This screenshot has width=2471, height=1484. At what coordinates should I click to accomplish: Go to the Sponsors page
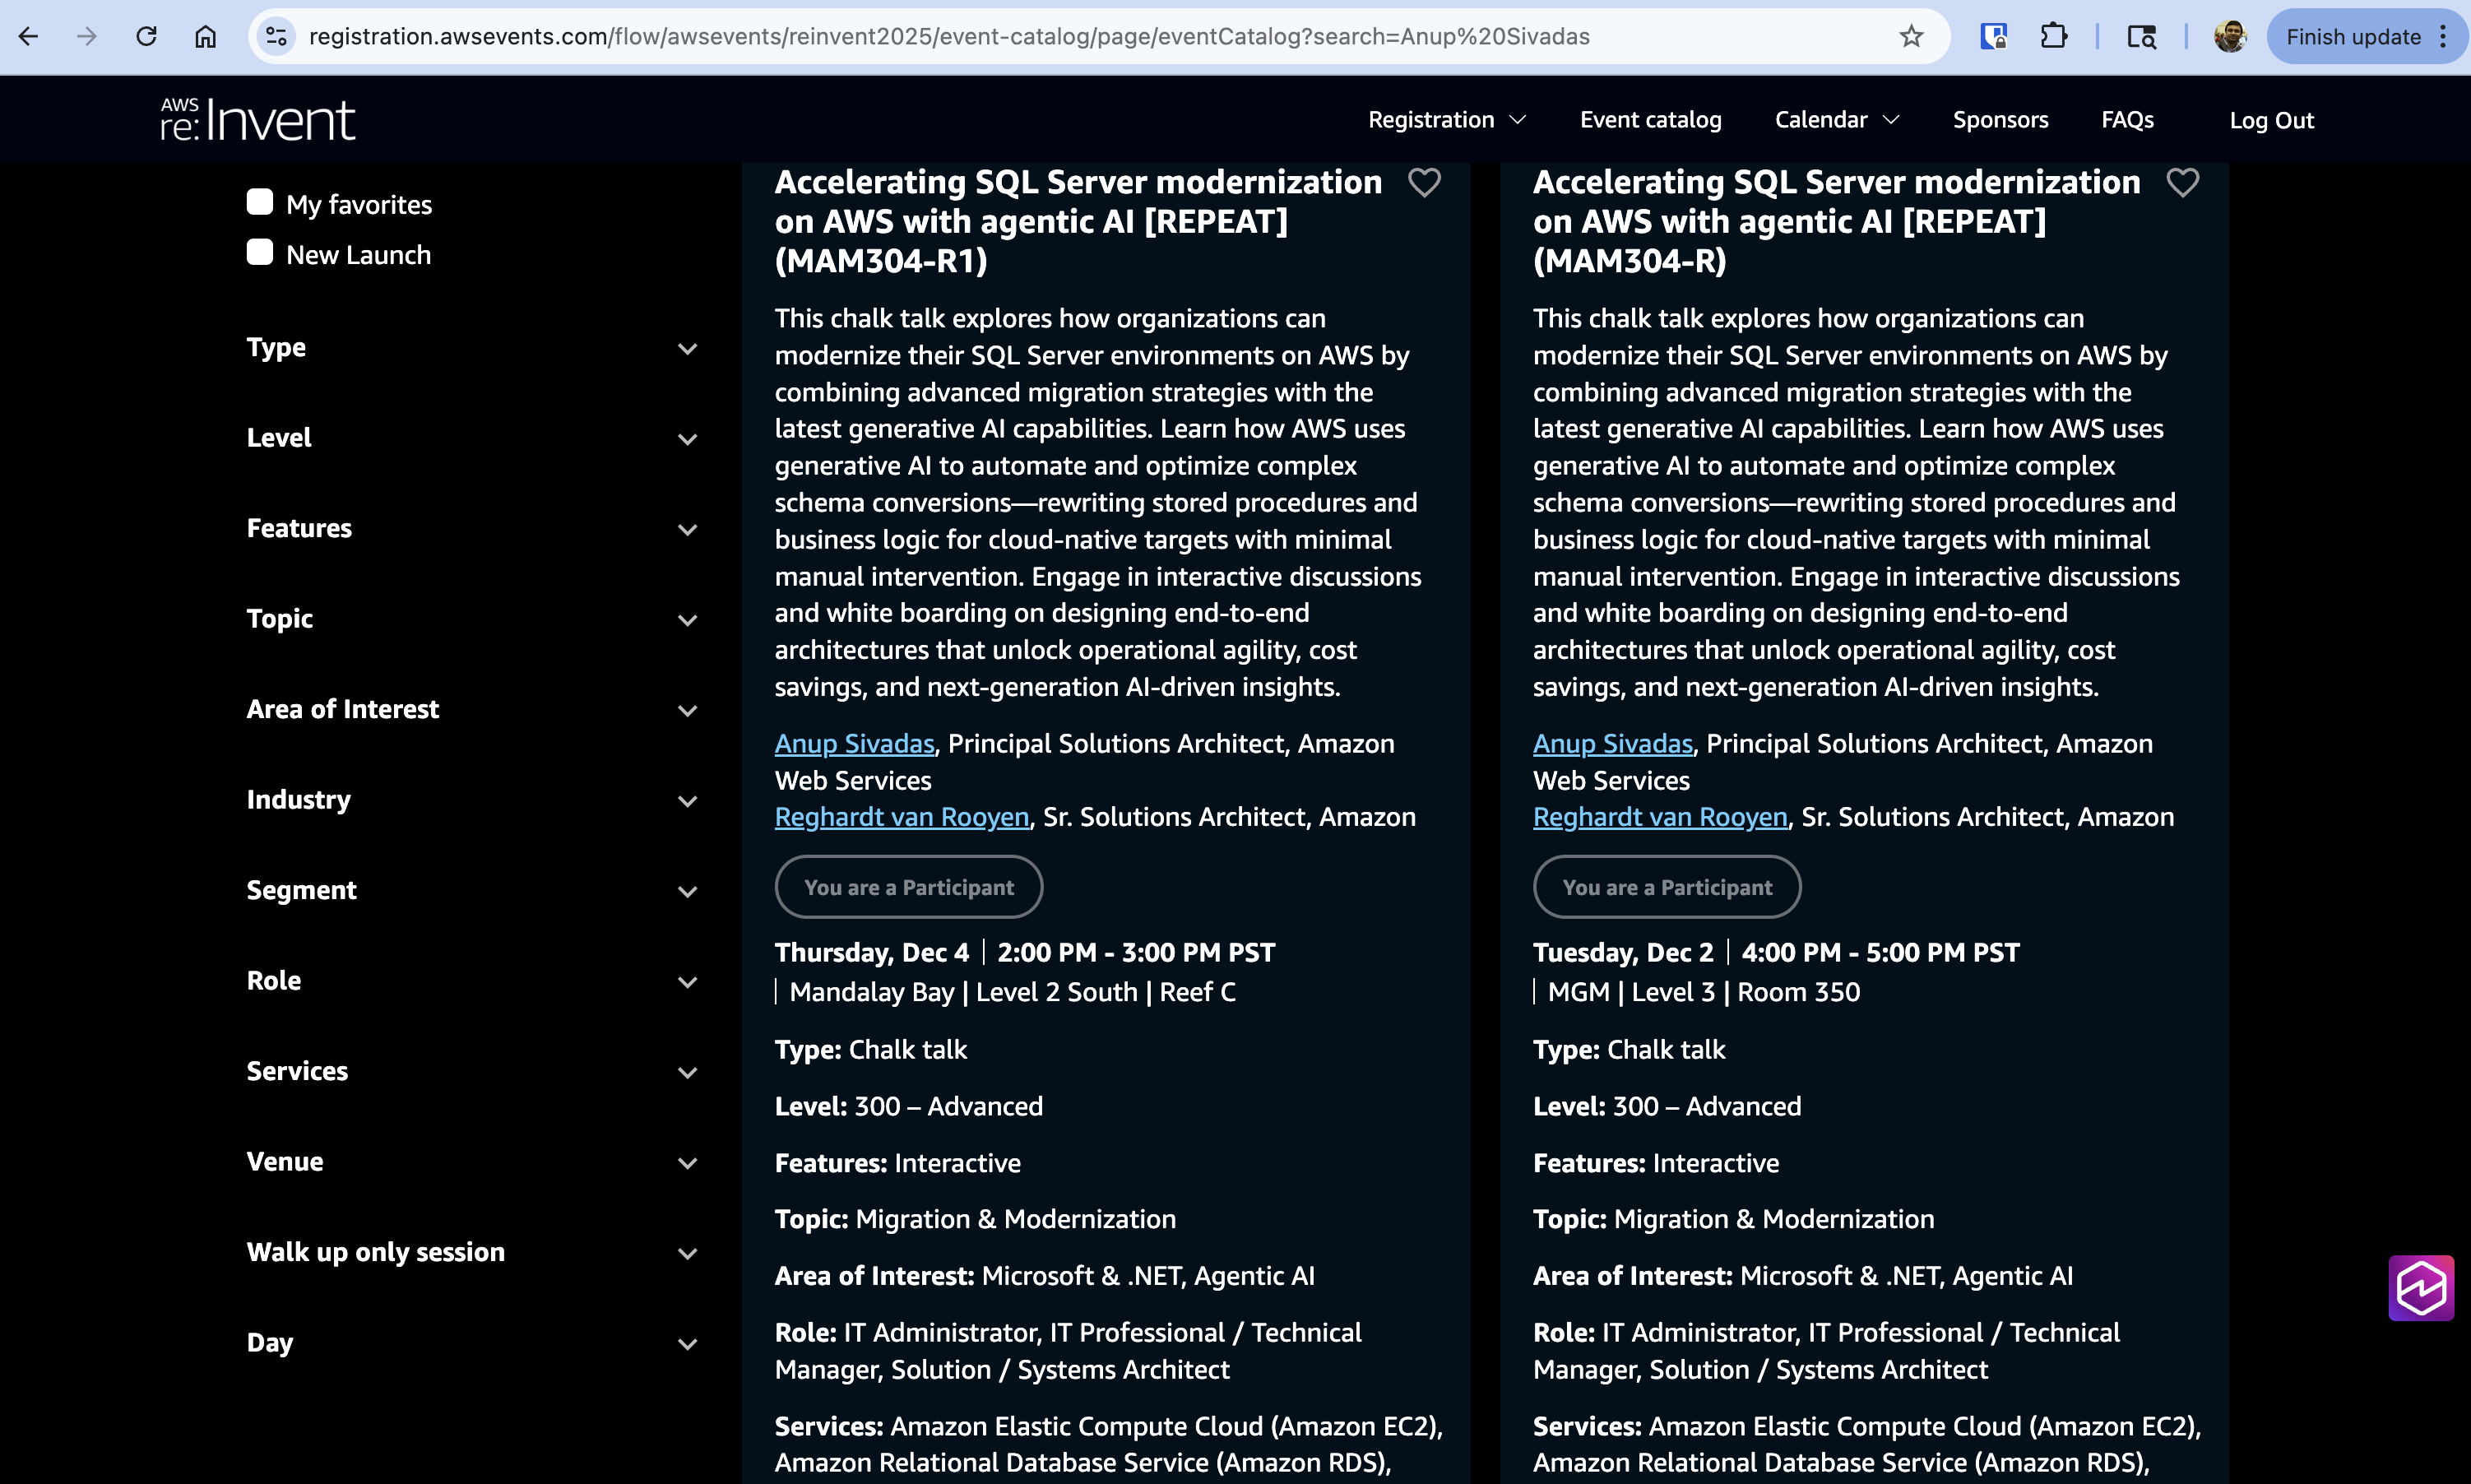(x=2000, y=120)
